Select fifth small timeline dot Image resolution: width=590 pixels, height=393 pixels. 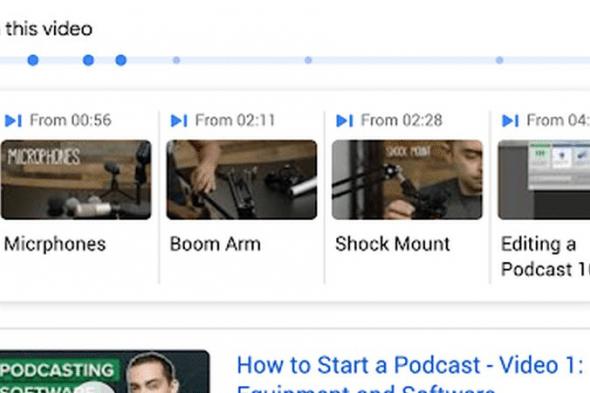308,60
